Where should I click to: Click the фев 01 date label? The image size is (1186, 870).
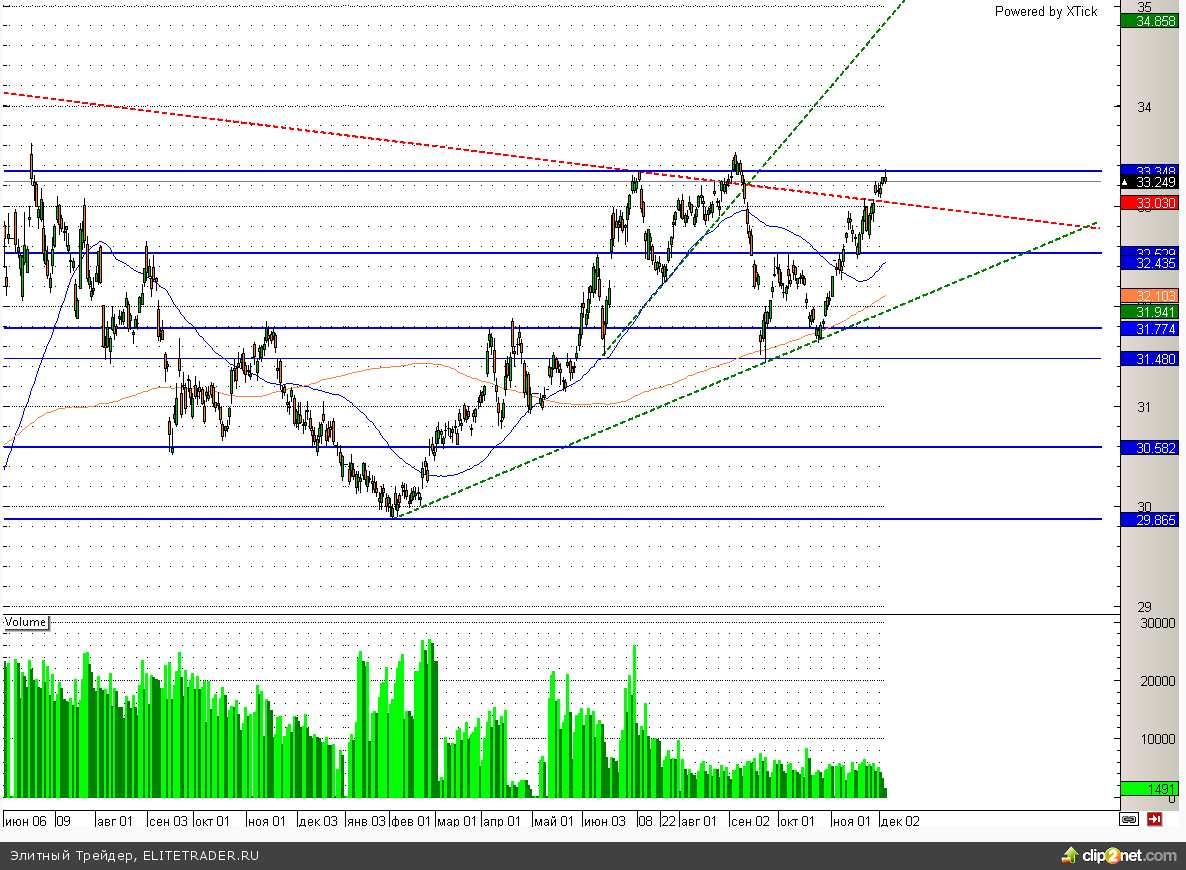pos(411,821)
